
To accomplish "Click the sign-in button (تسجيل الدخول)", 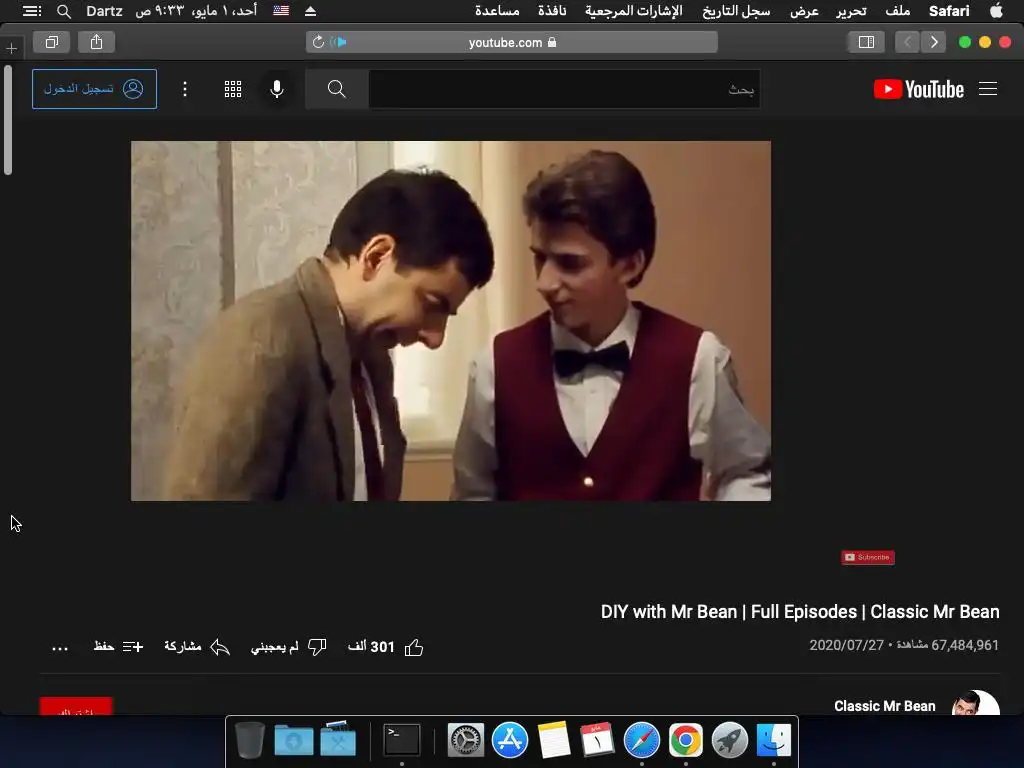I will (x=94, y=89).
